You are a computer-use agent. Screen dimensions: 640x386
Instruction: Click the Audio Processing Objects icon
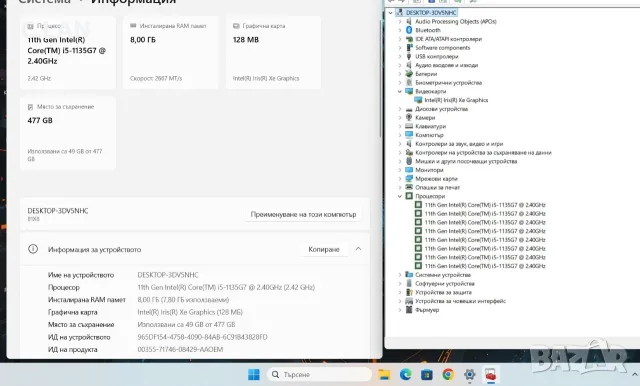tap(409, 22)
